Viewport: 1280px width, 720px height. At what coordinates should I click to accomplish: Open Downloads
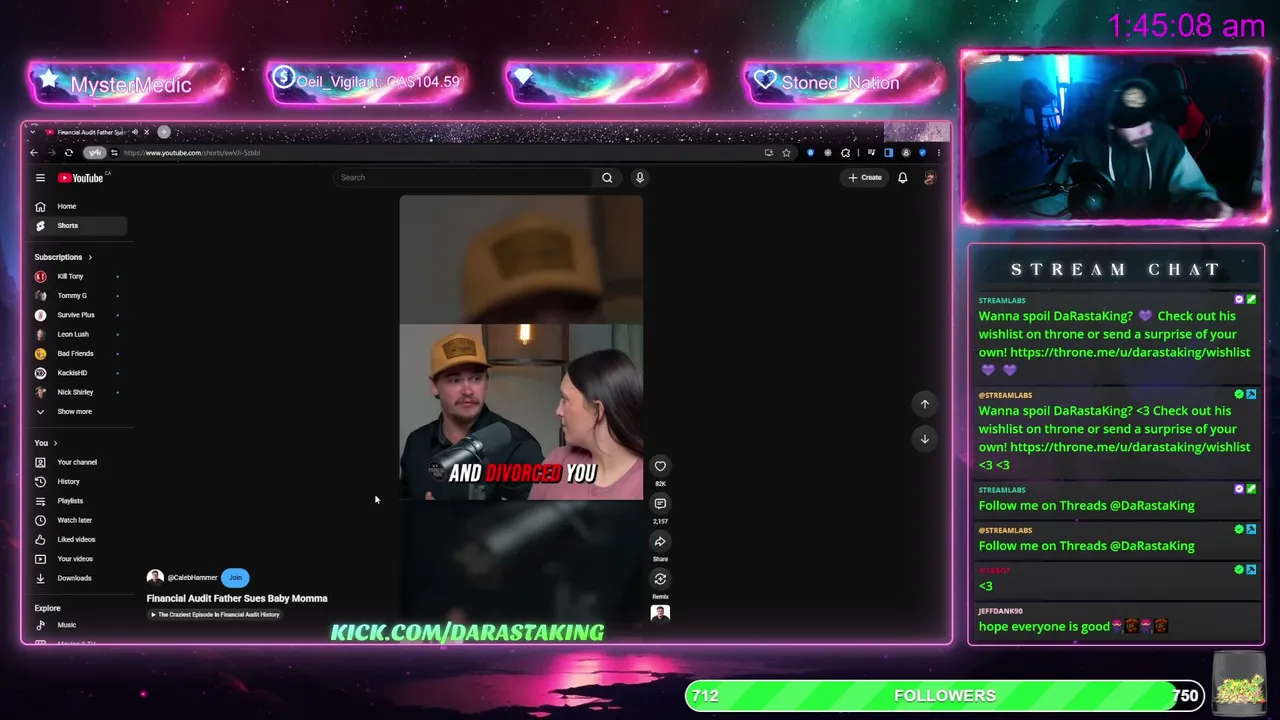[77, 578]
